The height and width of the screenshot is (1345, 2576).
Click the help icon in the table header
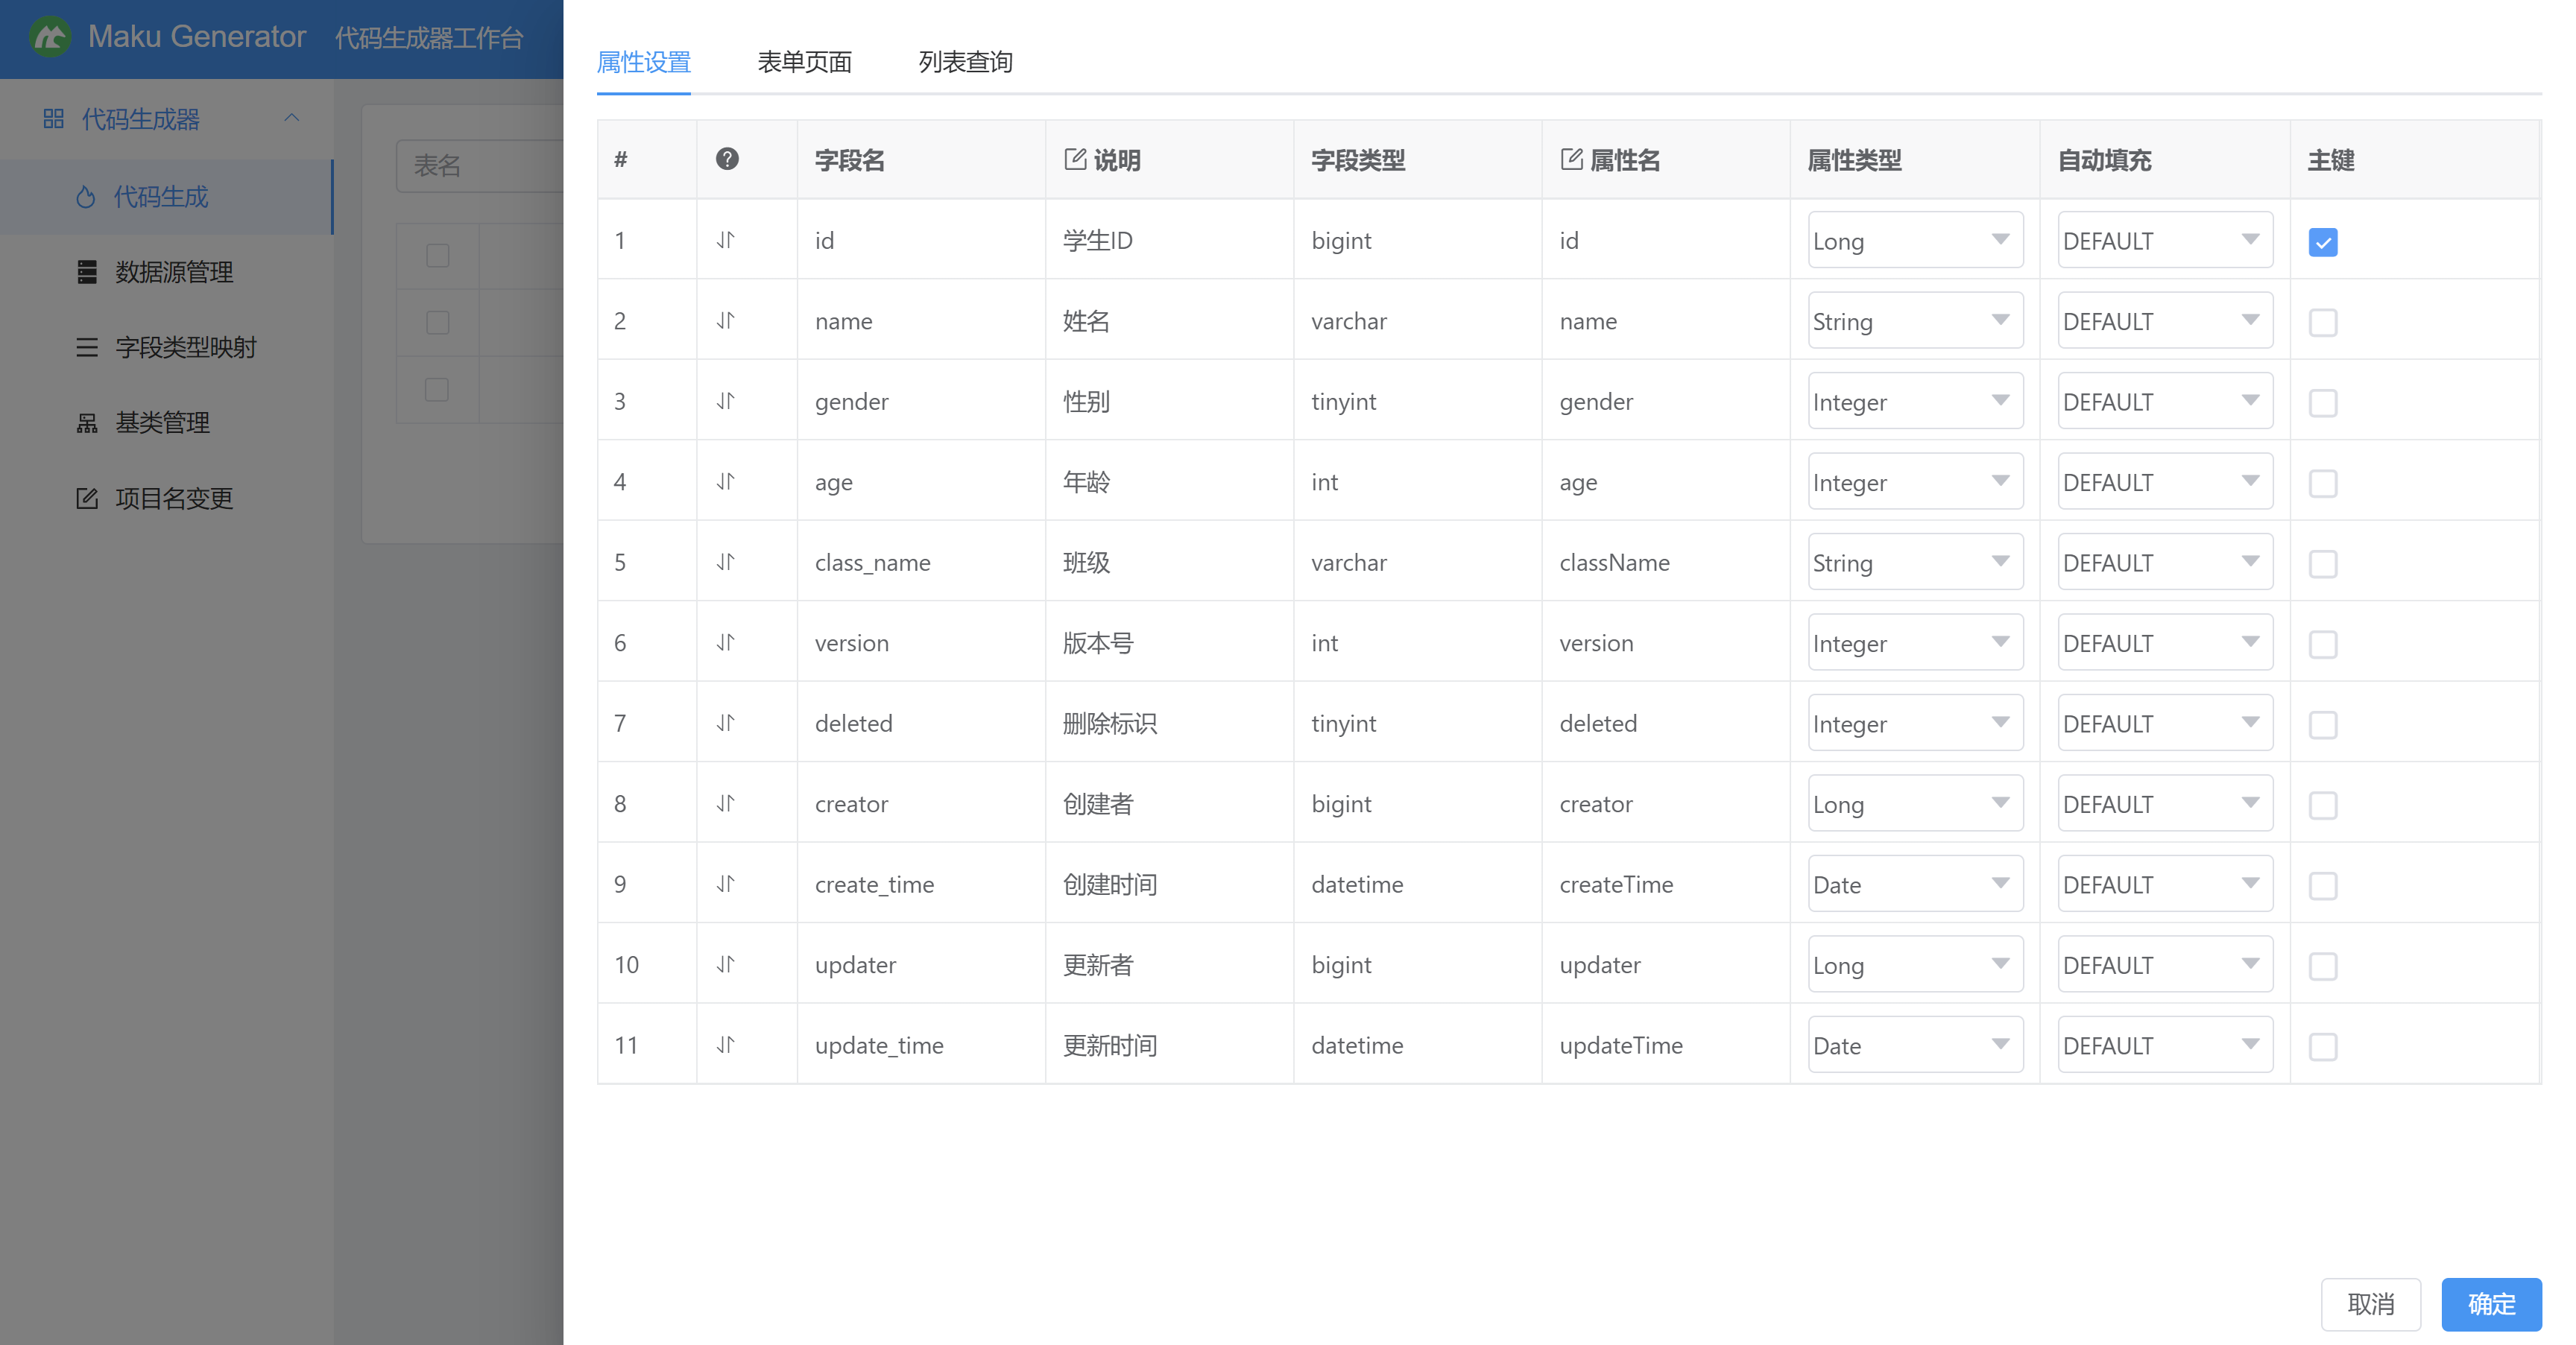(x=727, y=159)
